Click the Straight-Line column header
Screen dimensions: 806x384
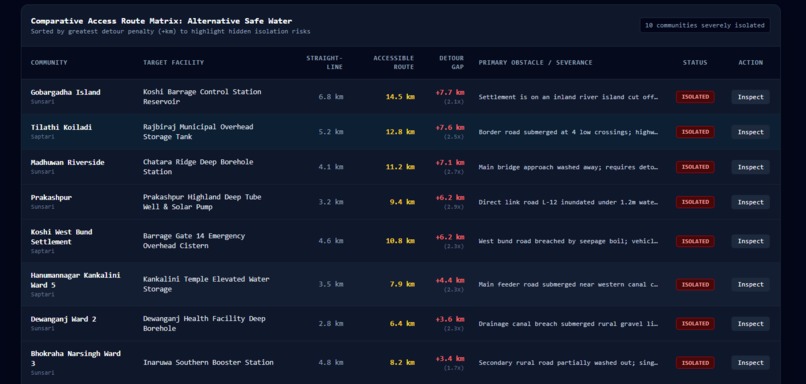[x=324, y=62]
